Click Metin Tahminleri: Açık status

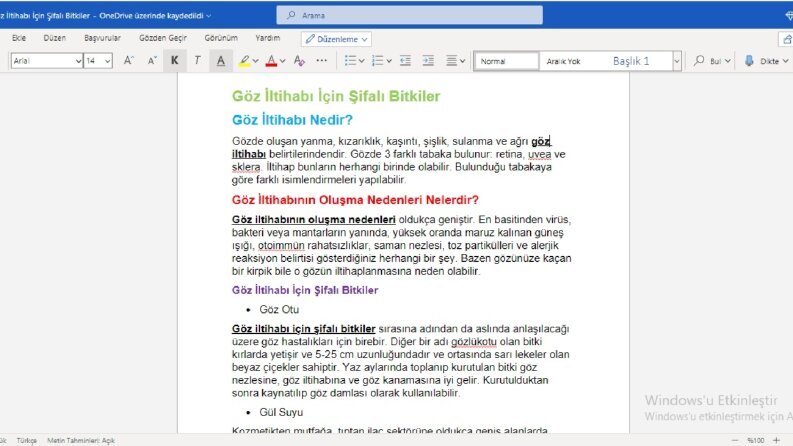click(81, 440)
